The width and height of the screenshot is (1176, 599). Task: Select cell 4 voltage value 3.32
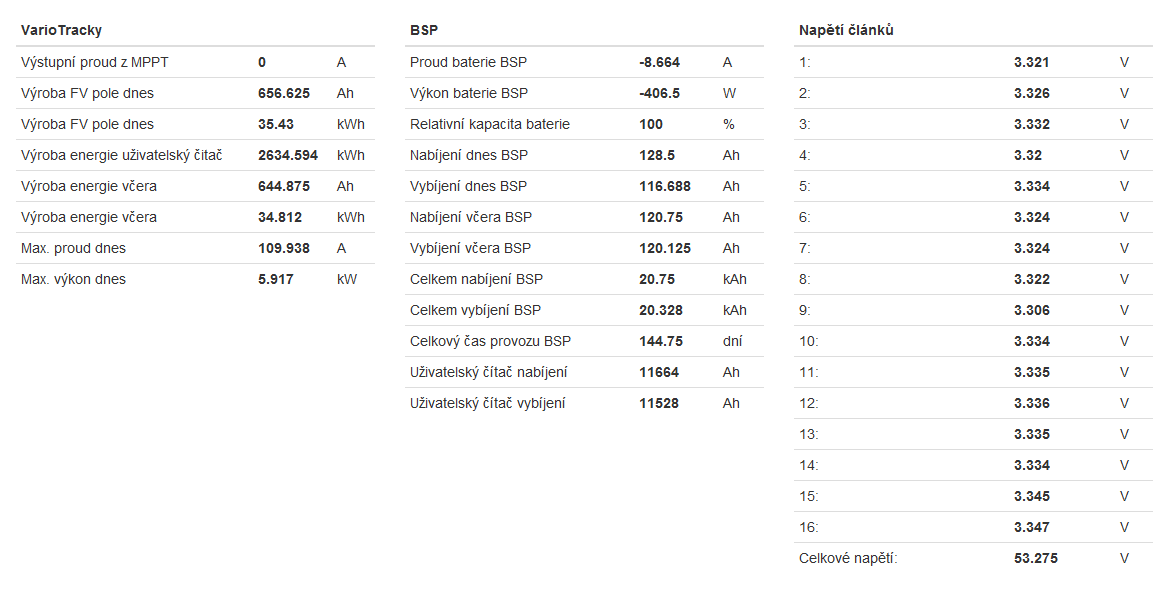pyautogui.click(x=1028, y=155)
